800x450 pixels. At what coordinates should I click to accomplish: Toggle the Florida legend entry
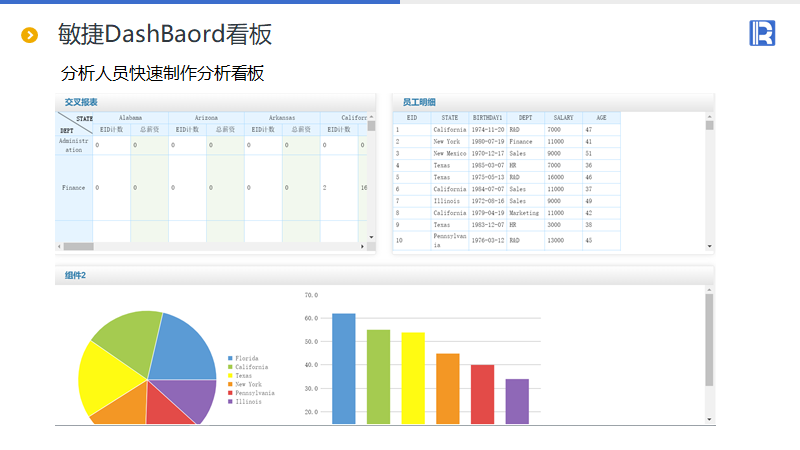[246, 358]
